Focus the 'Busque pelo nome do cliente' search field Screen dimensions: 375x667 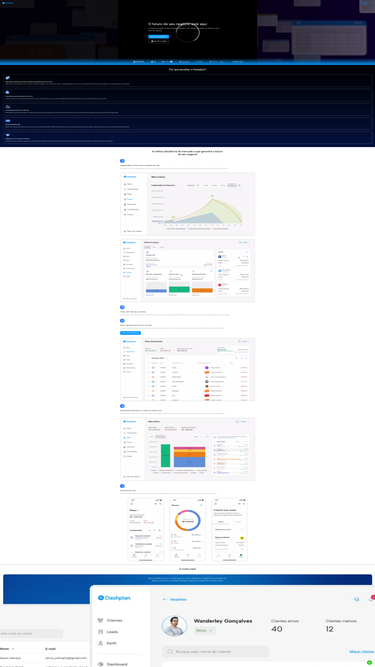click(x=216, y=652)
